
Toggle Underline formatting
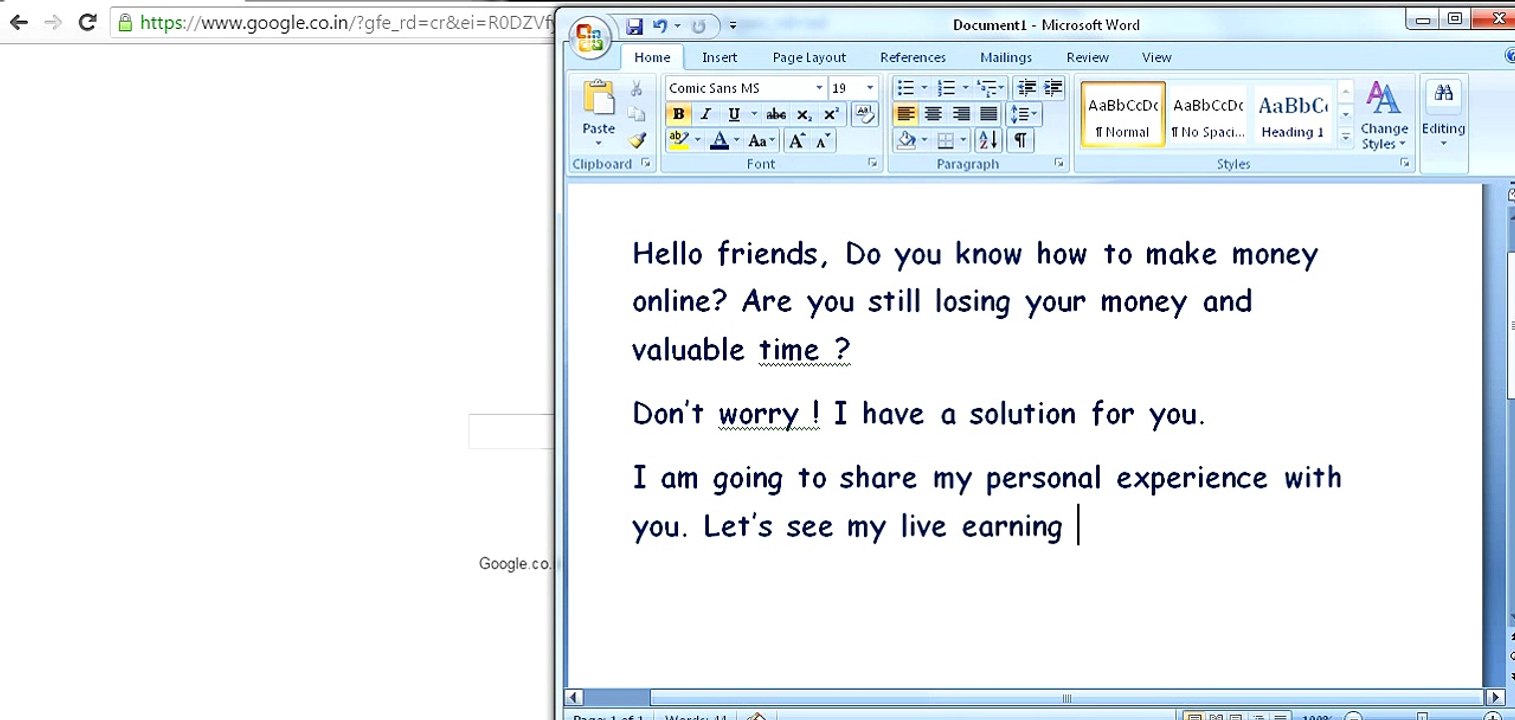tap(734, 114)
